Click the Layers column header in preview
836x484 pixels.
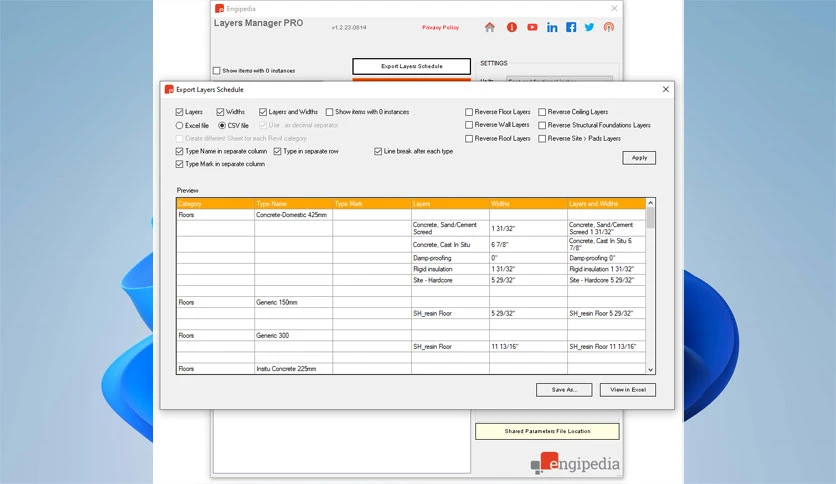[x=450, y=204]
